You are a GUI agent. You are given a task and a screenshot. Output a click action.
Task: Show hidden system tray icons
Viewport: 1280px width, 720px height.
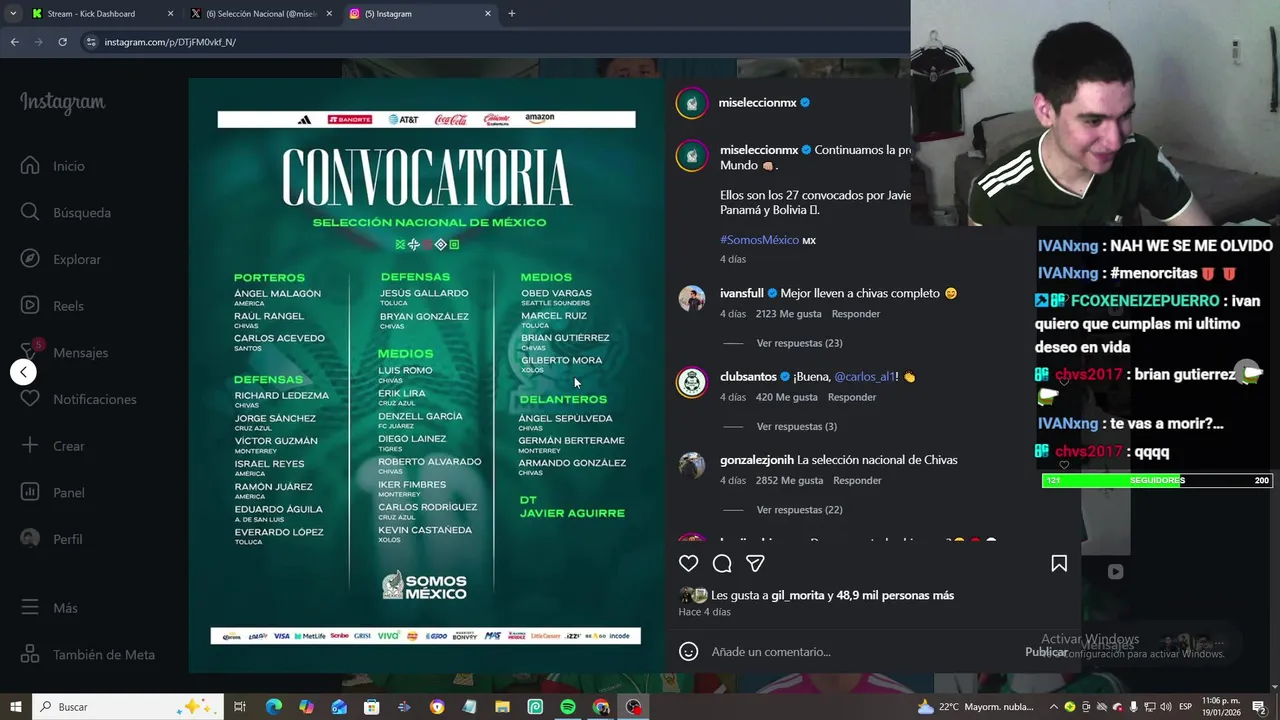click(1053, 707)
